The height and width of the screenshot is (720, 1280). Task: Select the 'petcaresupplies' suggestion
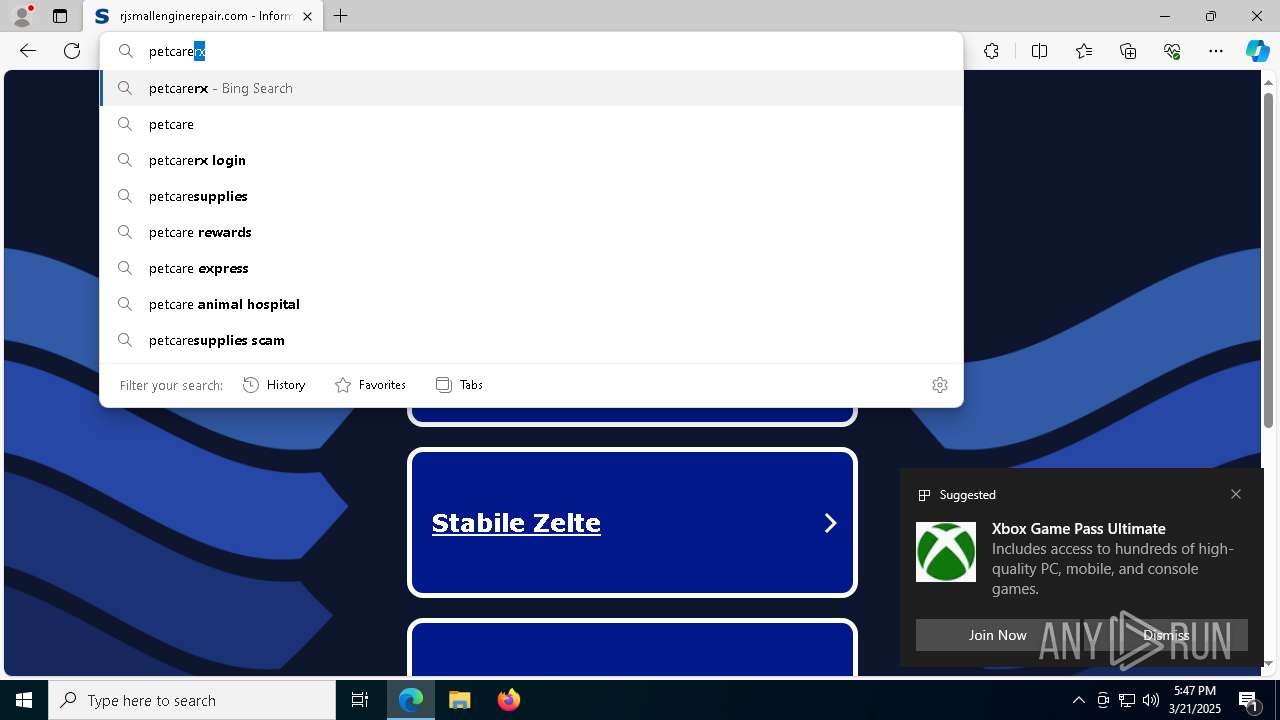click(x=531, y=196)
